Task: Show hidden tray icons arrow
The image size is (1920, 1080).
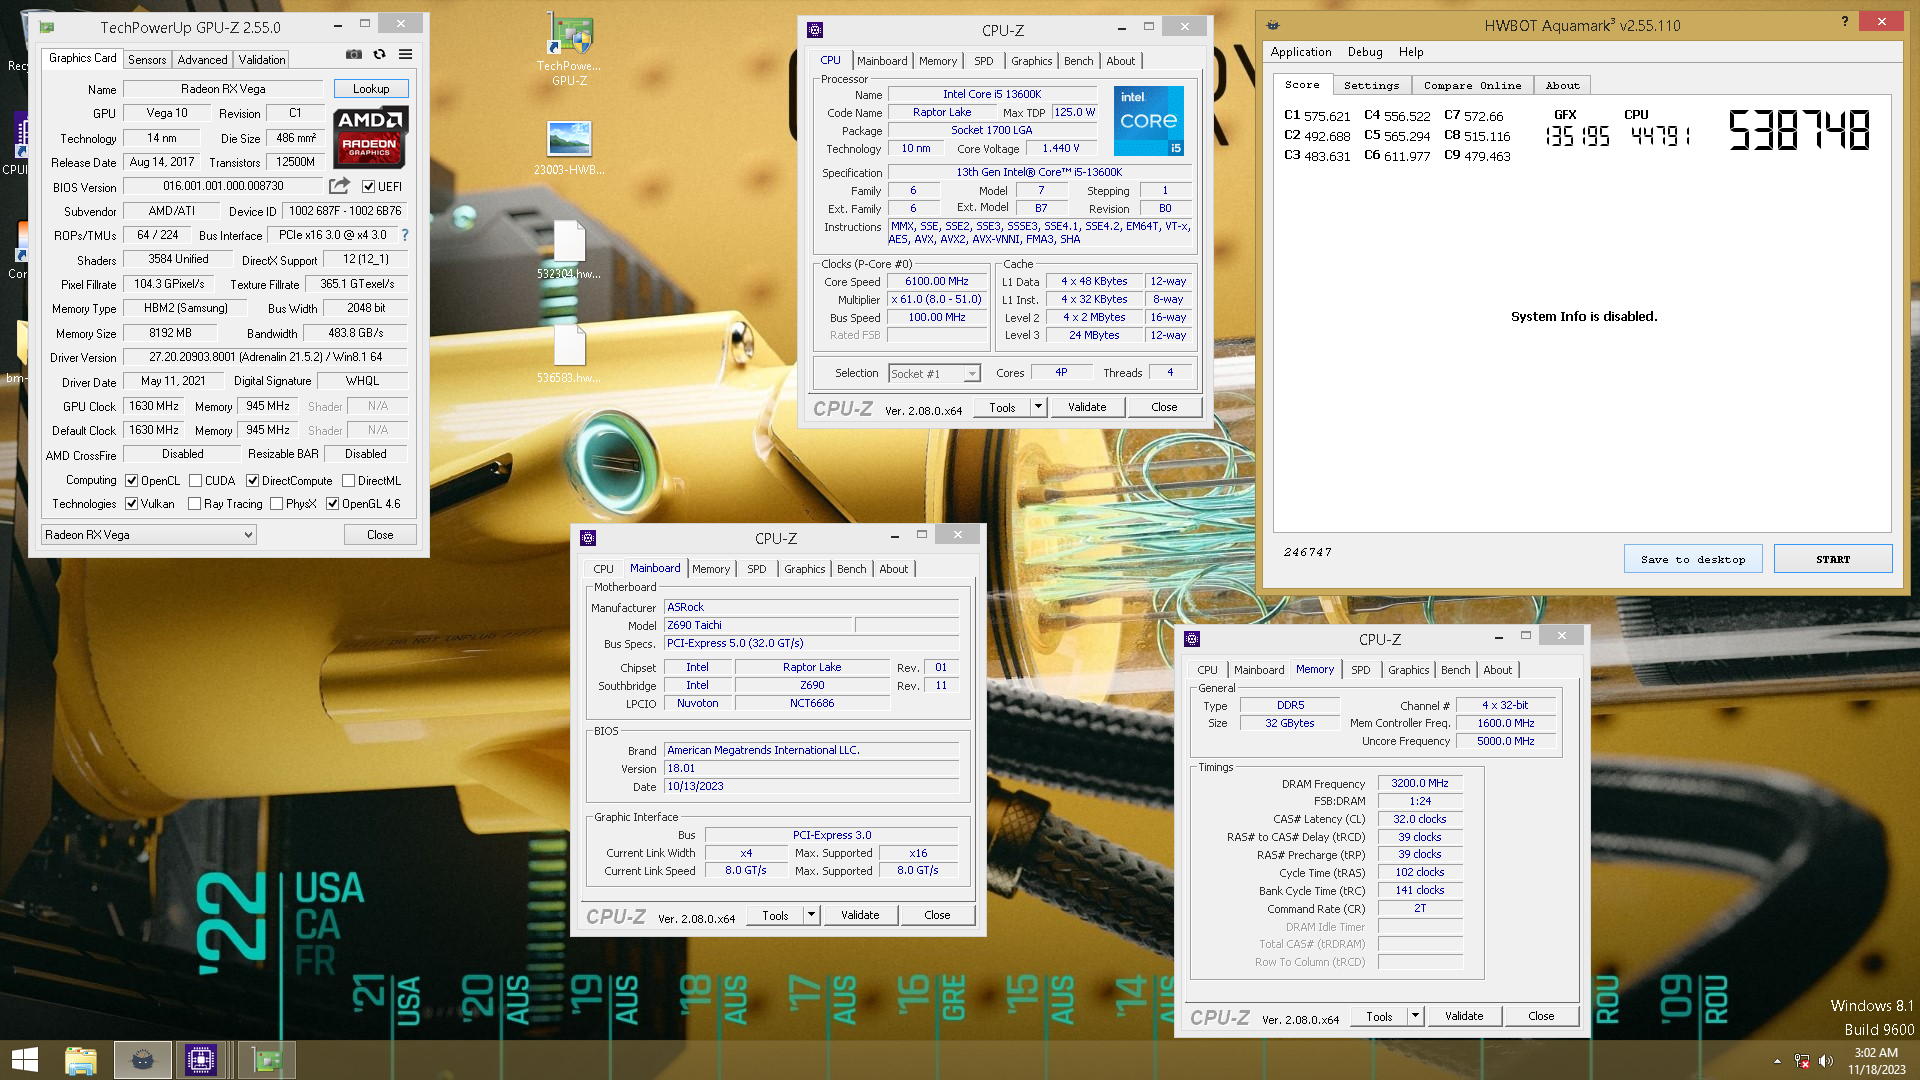Action: [1777, 1061]
